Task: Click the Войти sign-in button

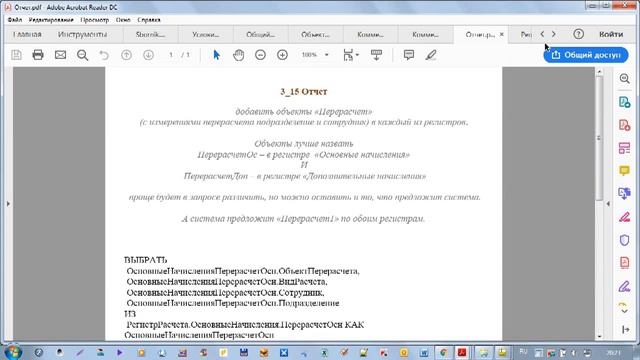Action: click(611, 34)
